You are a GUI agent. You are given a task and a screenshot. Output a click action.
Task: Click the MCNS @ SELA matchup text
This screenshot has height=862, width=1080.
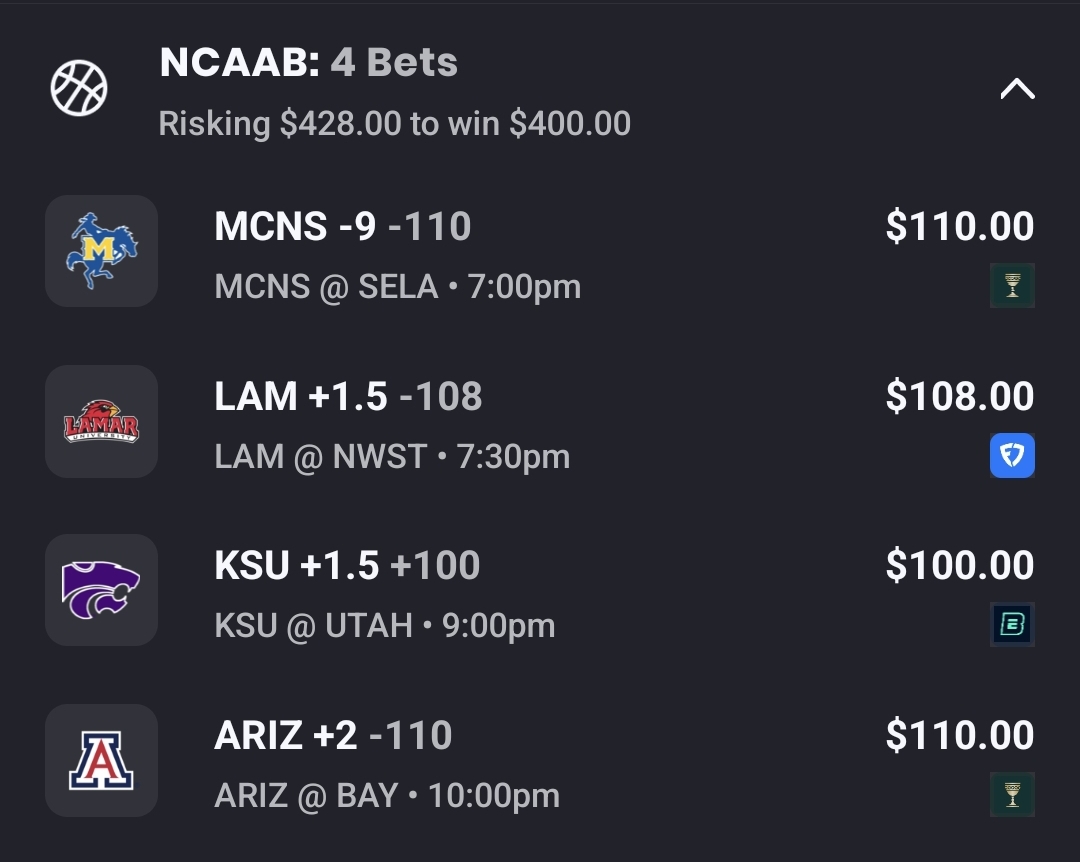click(x=397, y=287)
